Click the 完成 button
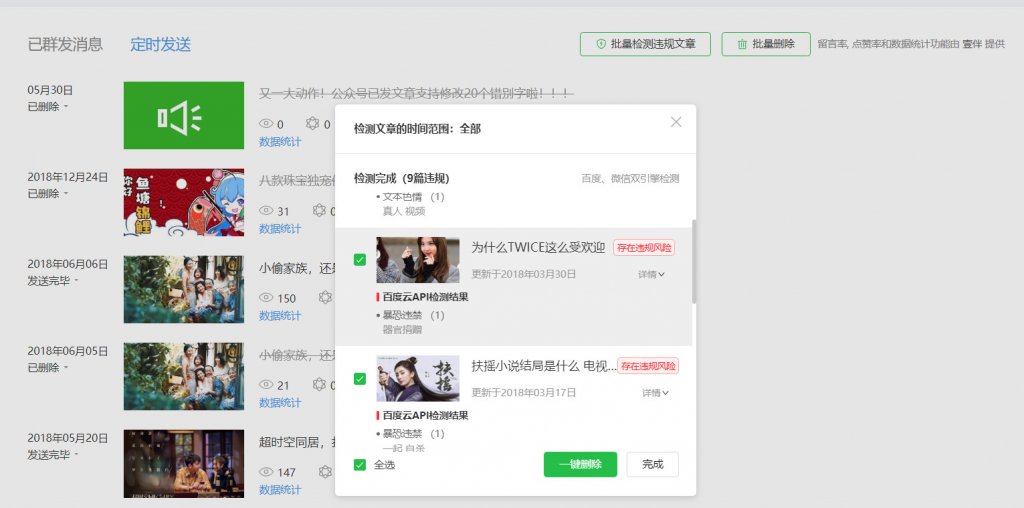This screenshot has width=1024, height=508. click(x=652, y=464)
